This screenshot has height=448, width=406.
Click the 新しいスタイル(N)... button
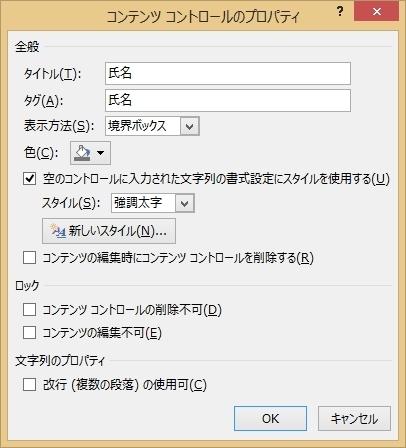[109, 231]
